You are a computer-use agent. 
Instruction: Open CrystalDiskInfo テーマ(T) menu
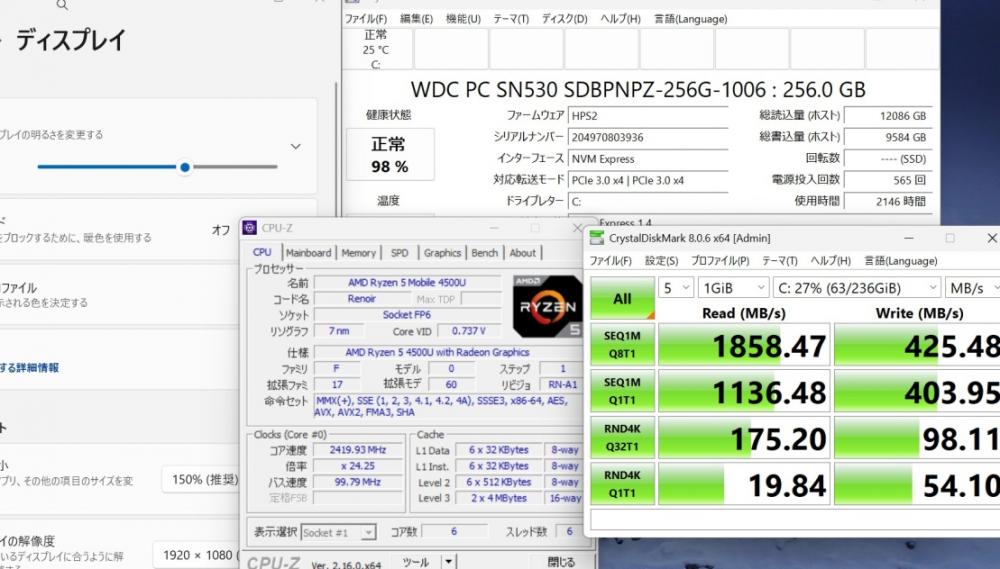(511, 19)
